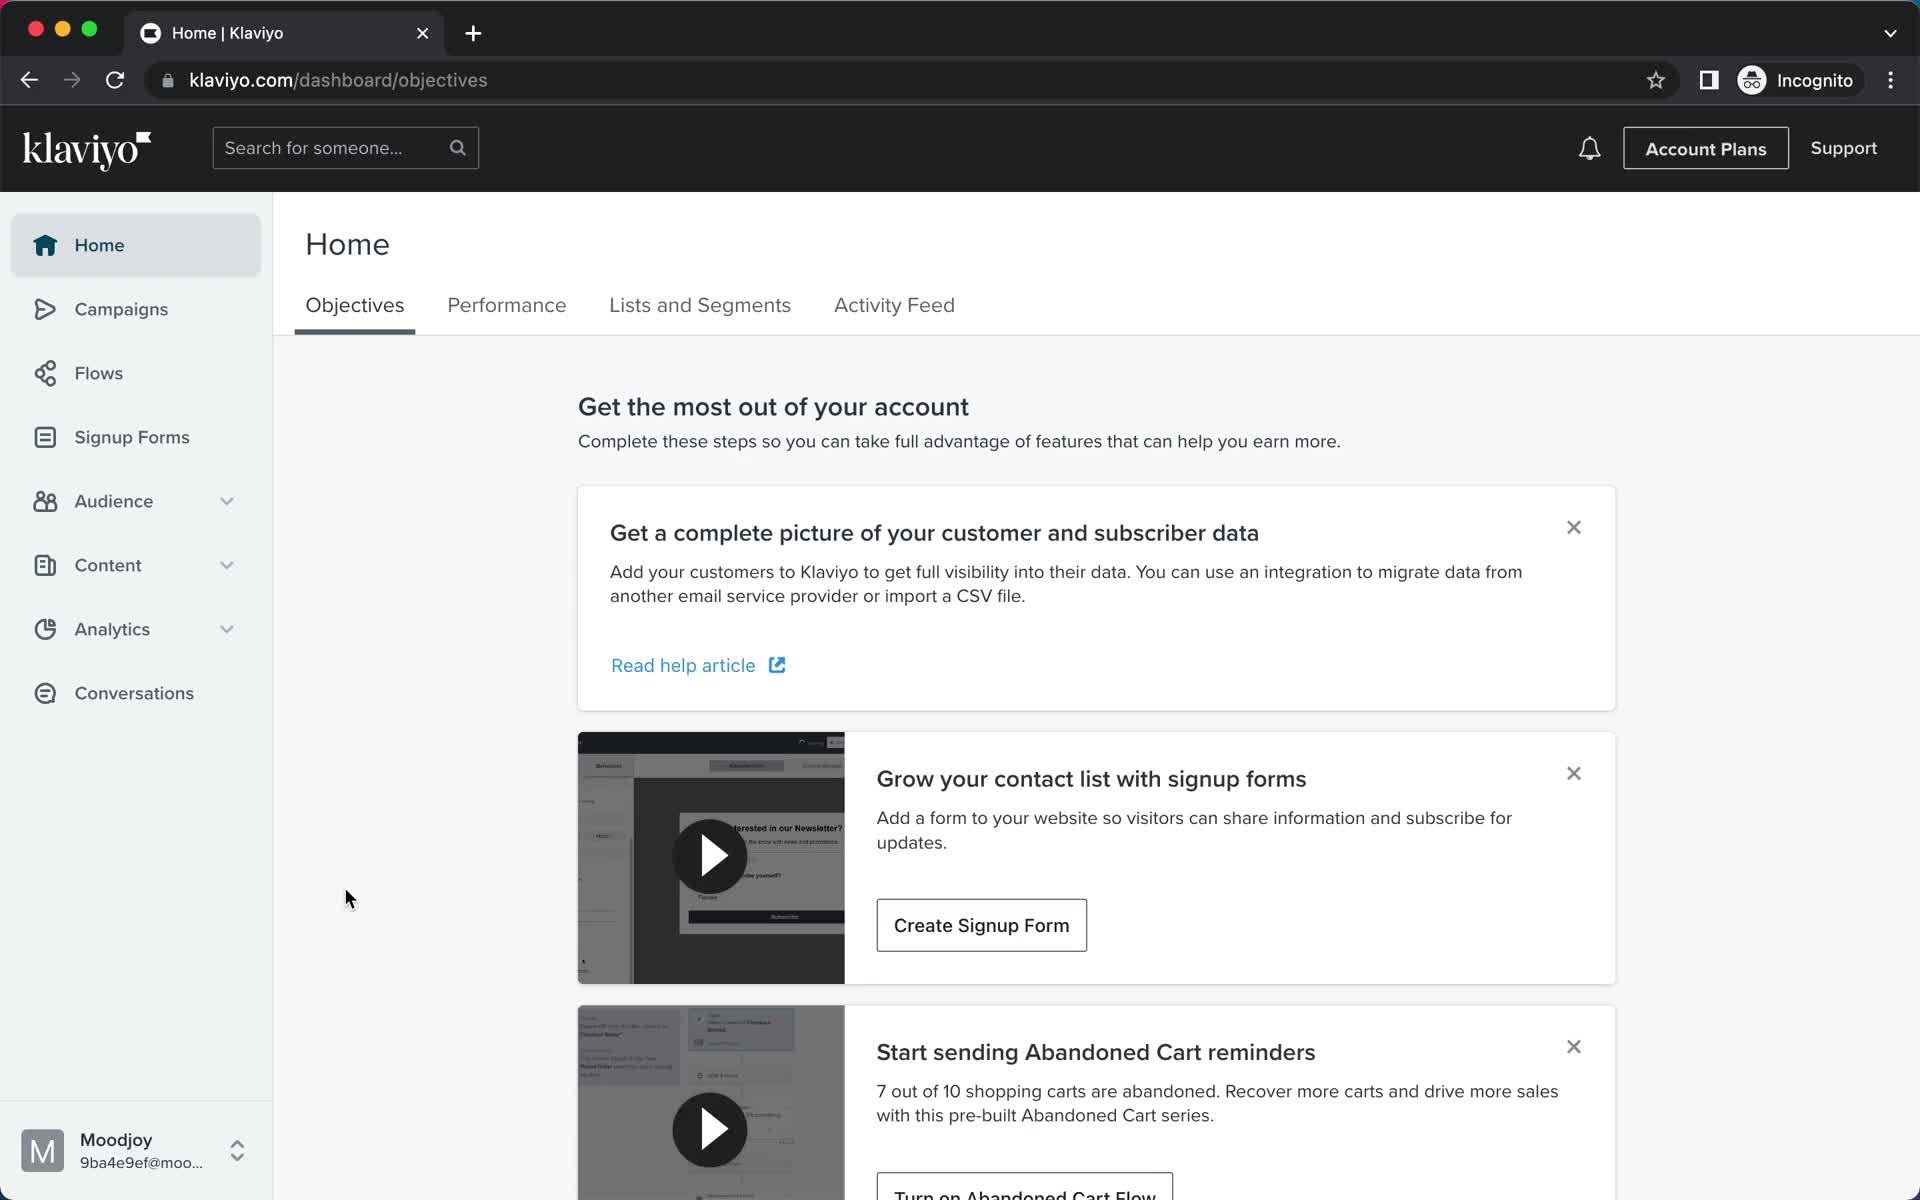Open the browser tab list dropdown
This screenshot has height=1200, width=1920.
coord(1890,33)
